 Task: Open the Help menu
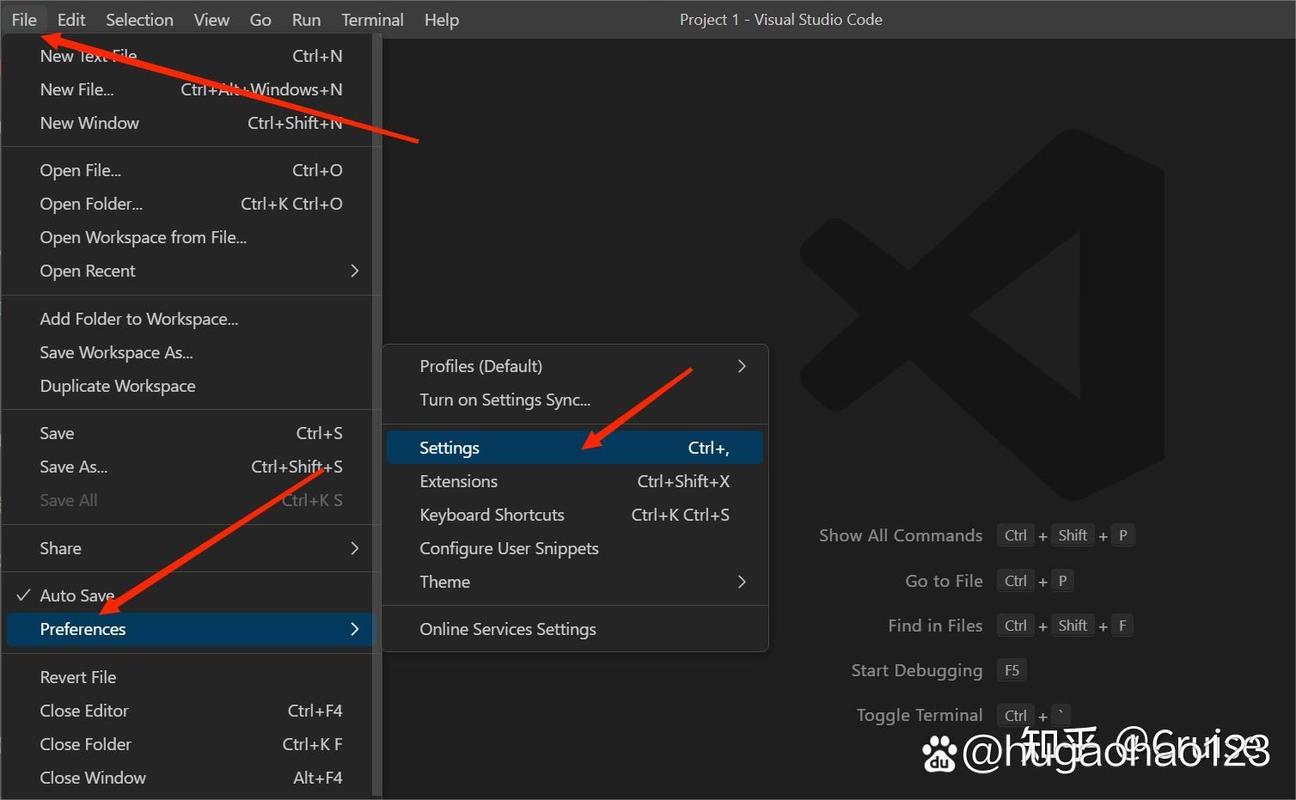coord(441,19)
